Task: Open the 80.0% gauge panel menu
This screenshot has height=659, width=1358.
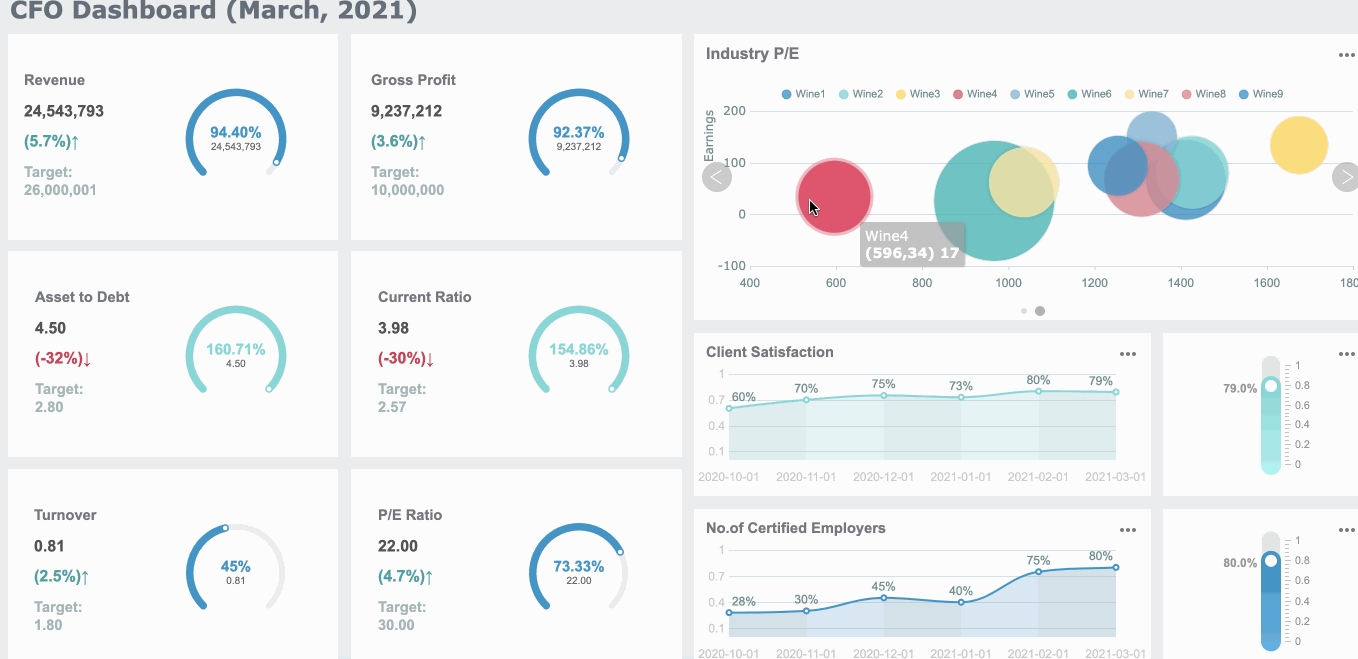Action: point(1347,529)
